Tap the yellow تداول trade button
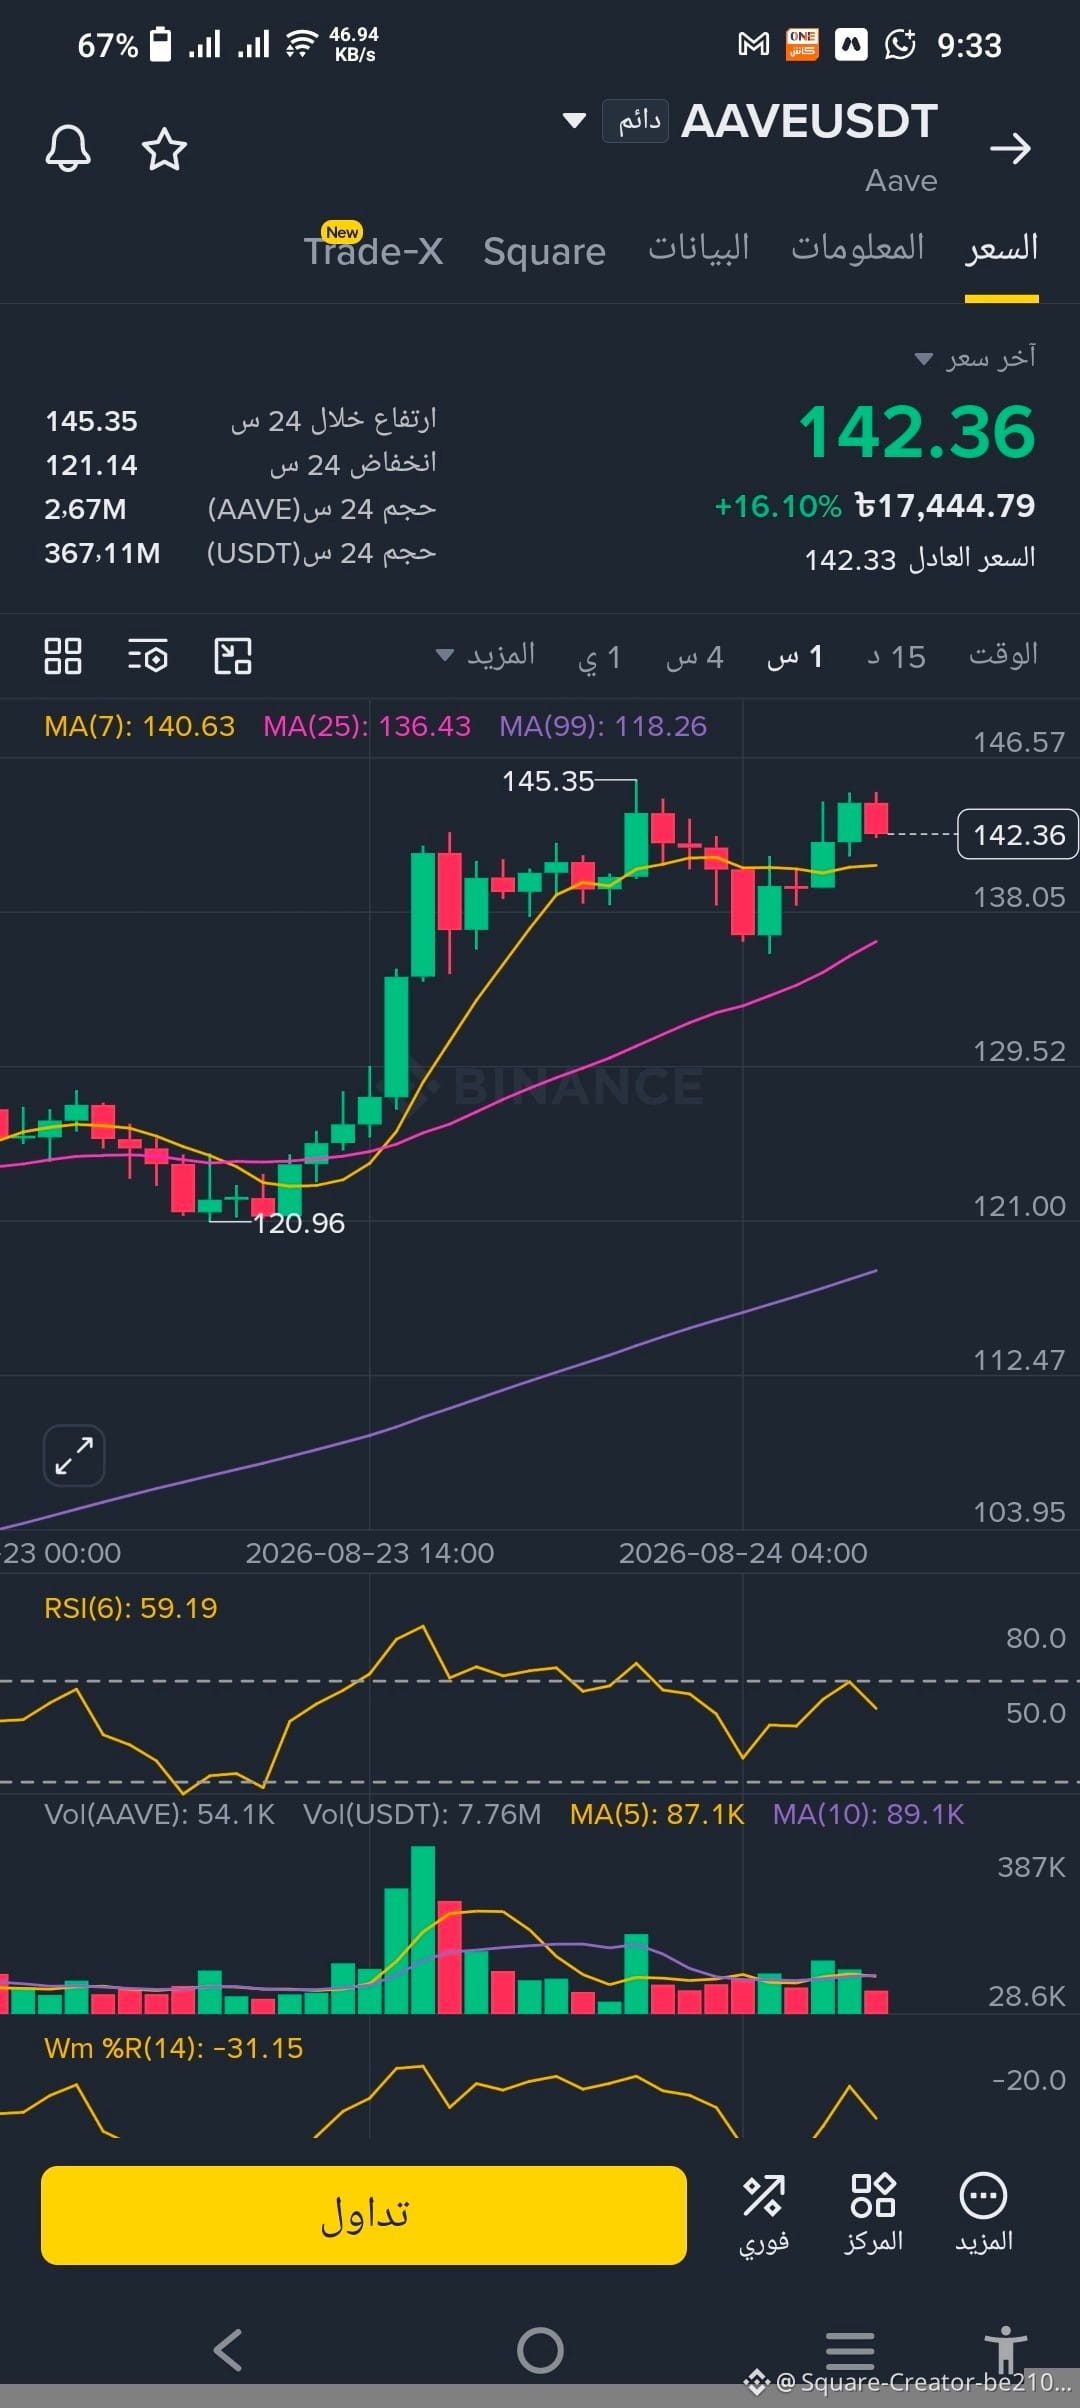This screenshot has height=2408, width=1080. 364,2215
